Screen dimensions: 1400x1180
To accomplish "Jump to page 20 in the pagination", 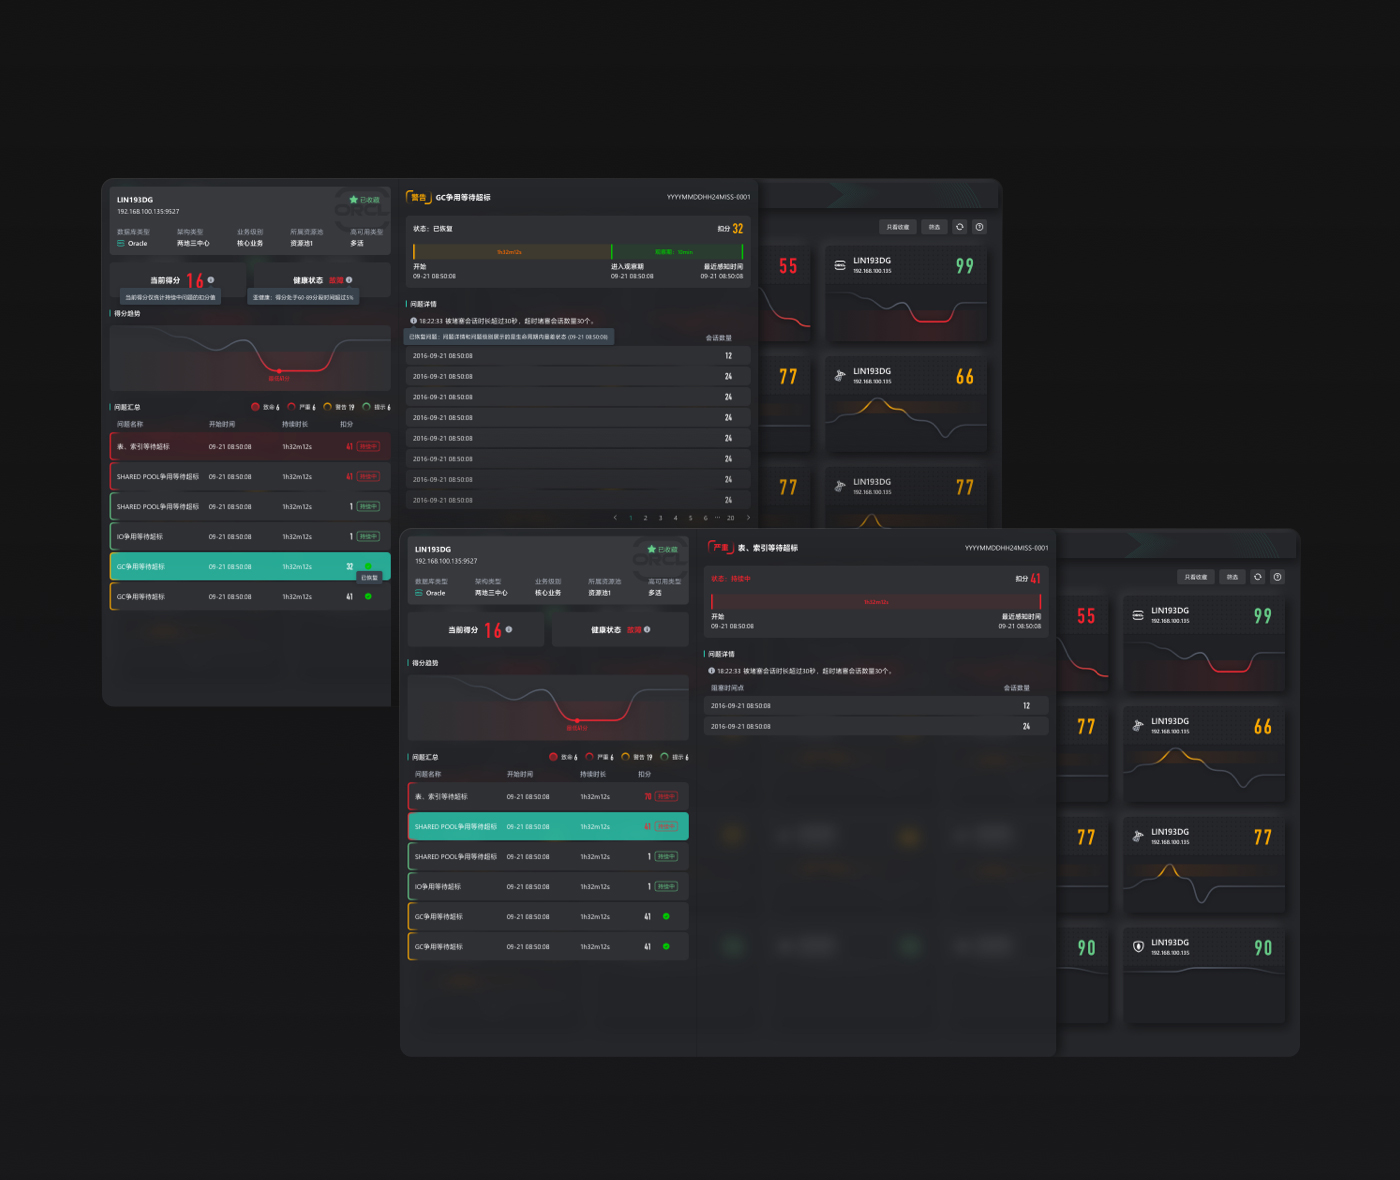I will pyautogui.click(x=731, y=518).
